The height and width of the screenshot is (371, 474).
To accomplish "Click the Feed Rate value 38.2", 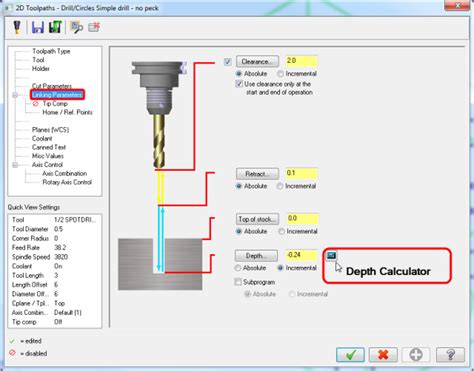I will click(60, 248).
